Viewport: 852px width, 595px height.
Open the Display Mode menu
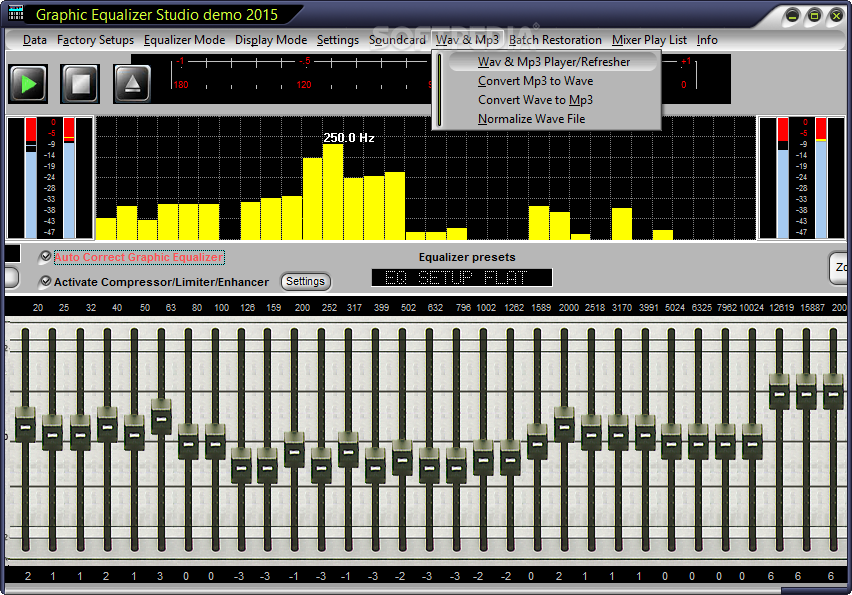pyautogui.click(x=271, y=40)
